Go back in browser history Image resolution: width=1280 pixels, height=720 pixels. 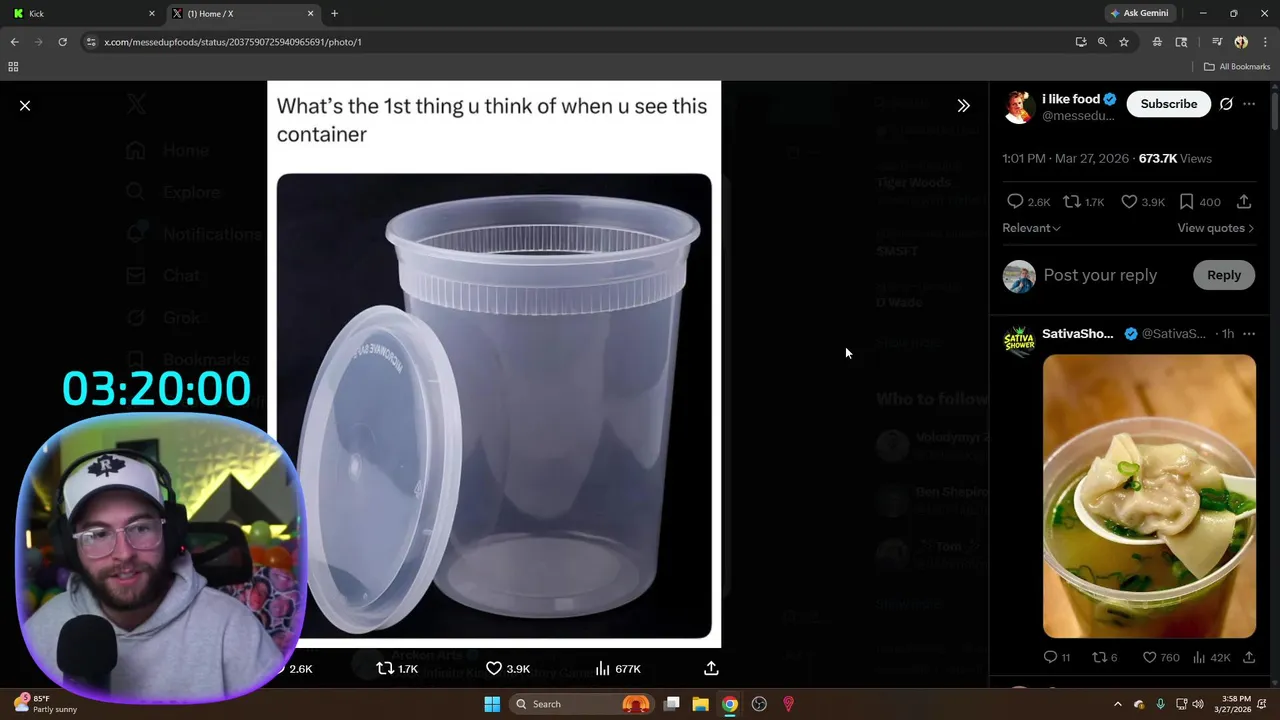coord(14,42)
